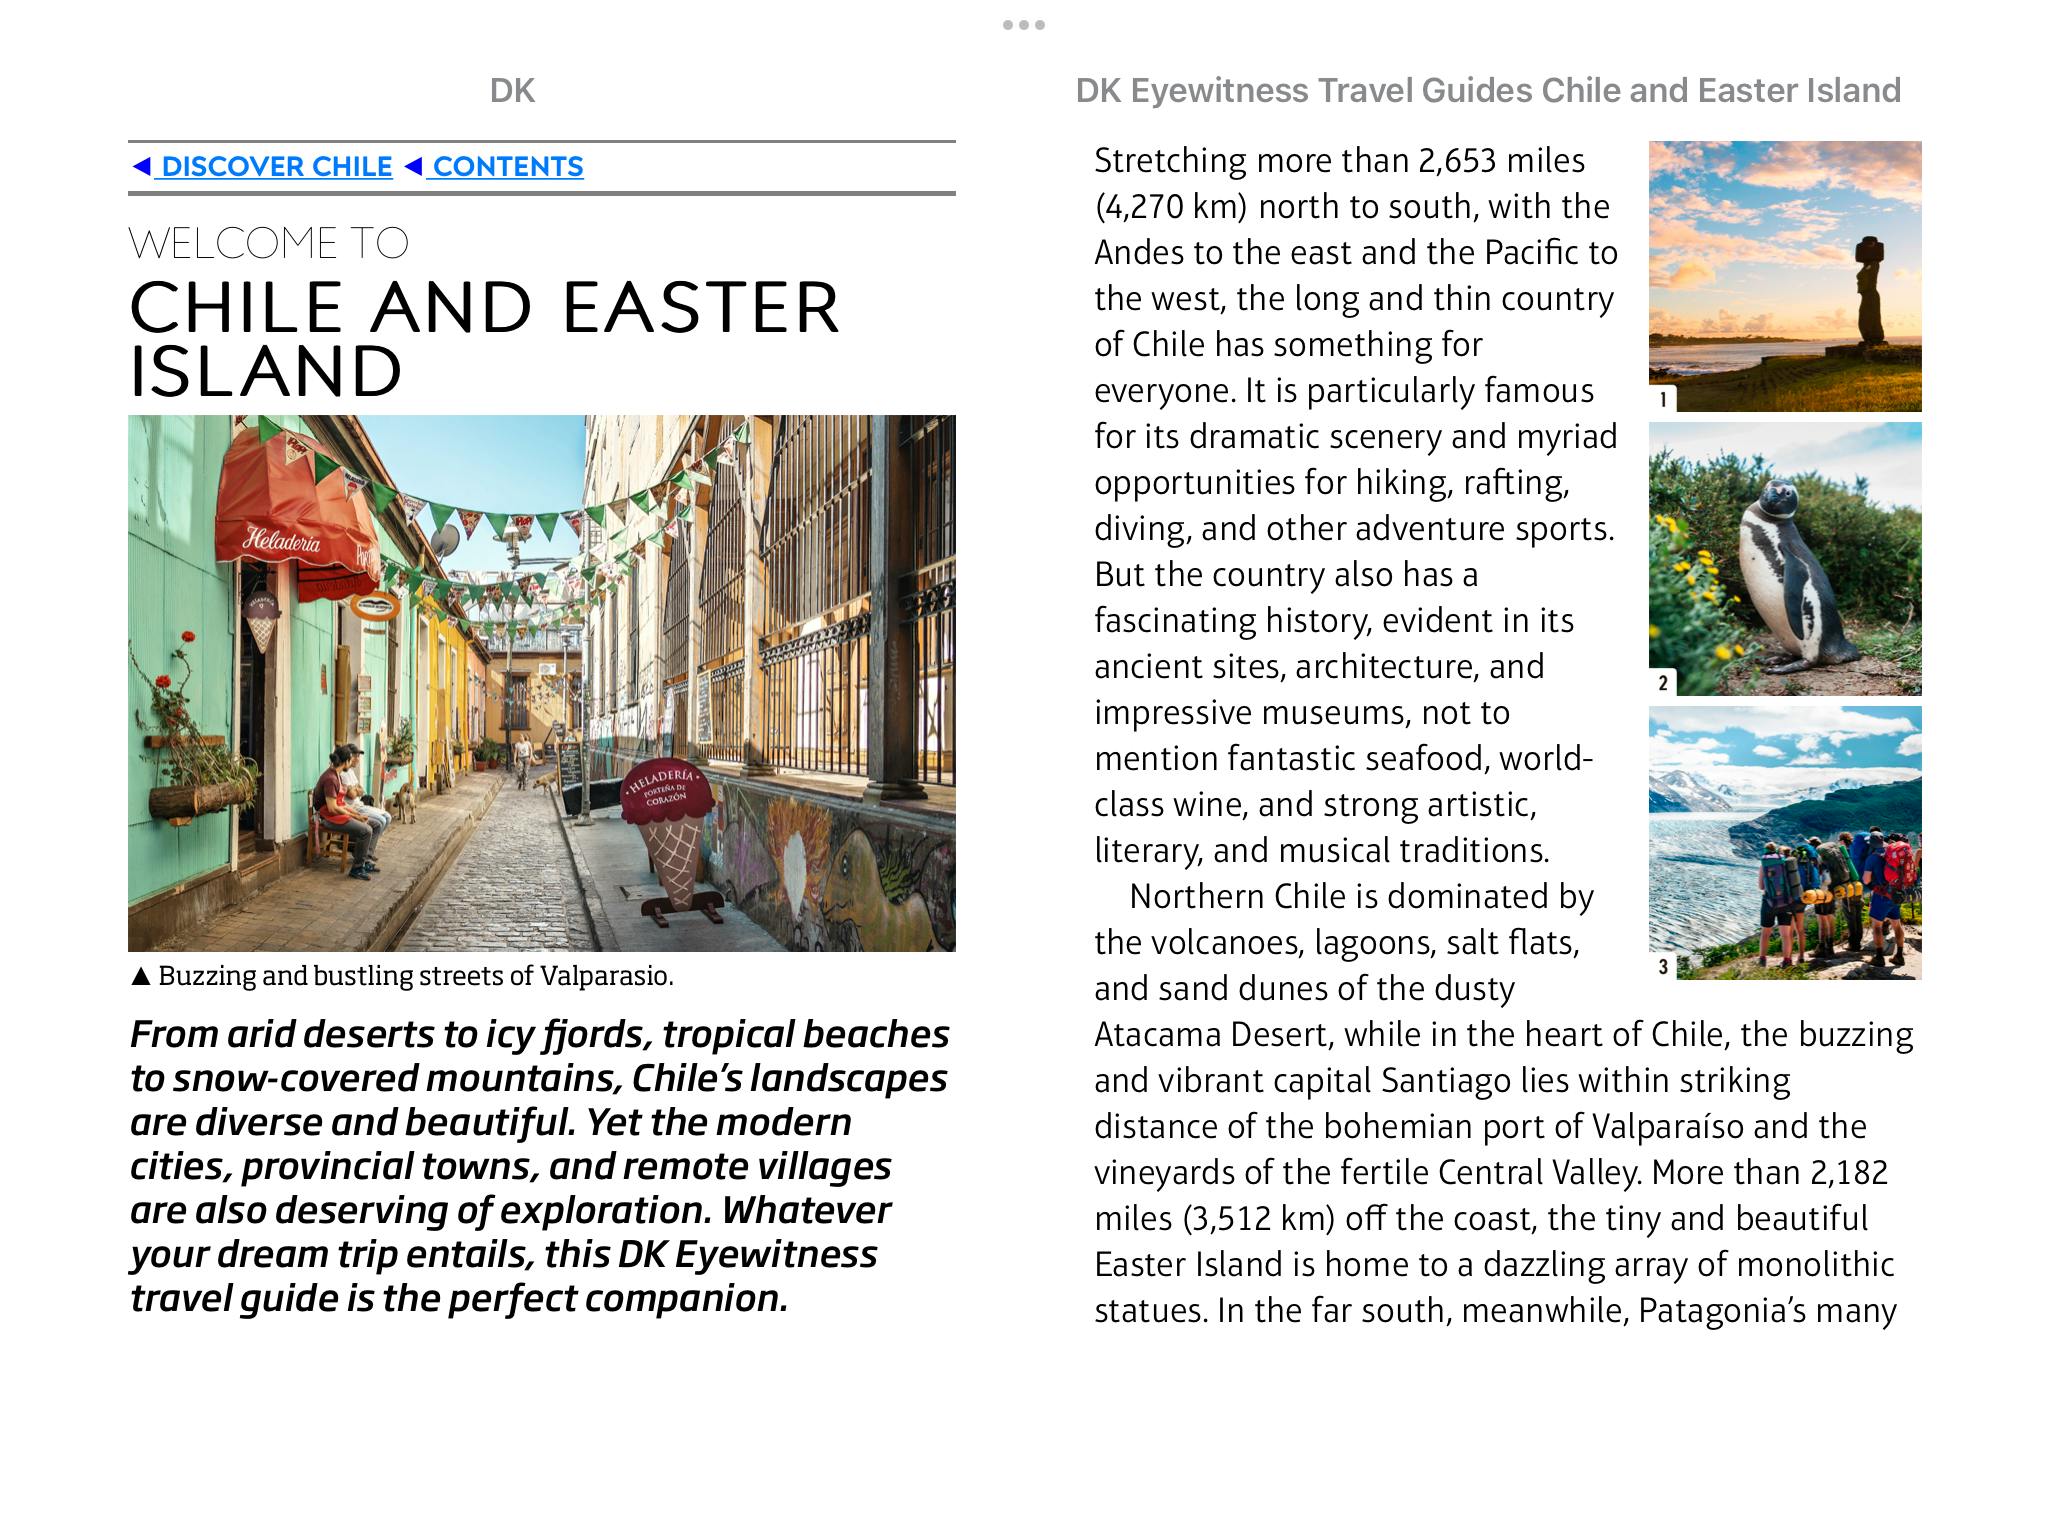Tap the Moai statue sunset thumbnail
The image size is (2048, 1536).
pos(1784,275)
